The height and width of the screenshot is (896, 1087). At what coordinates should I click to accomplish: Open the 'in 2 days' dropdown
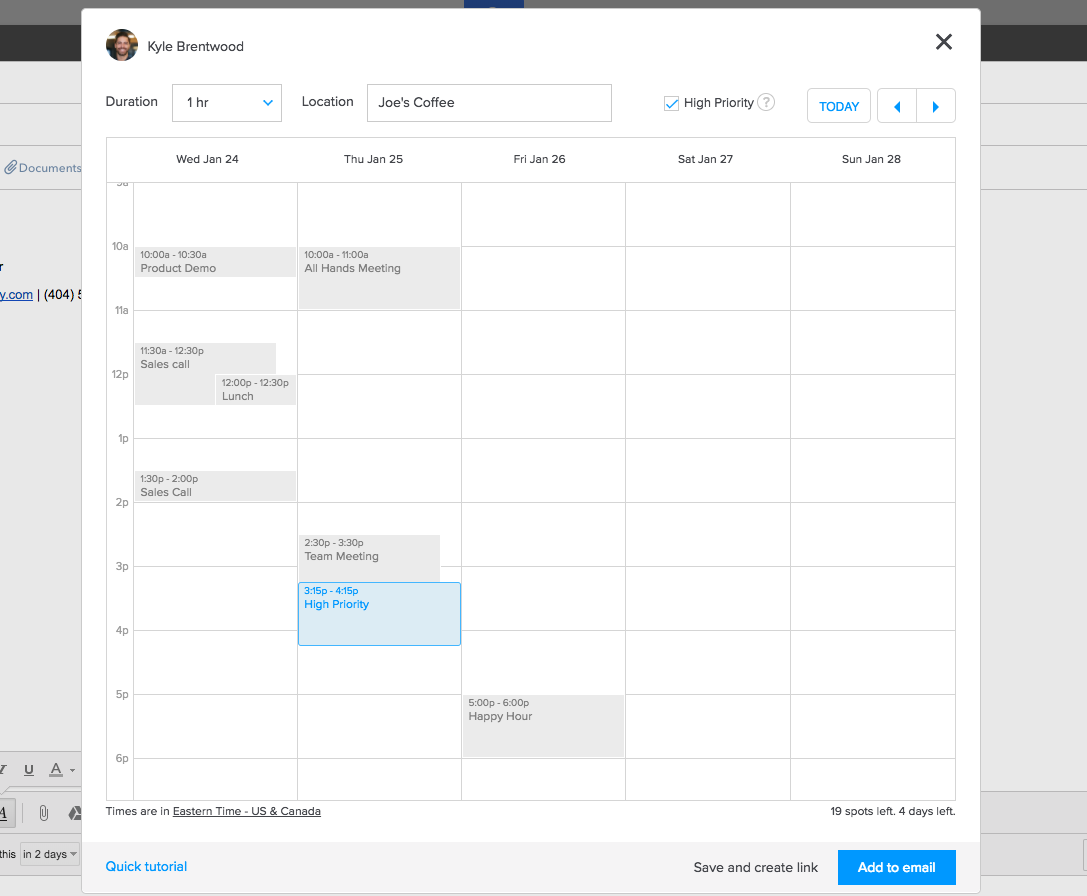click(x=49, y=853)
